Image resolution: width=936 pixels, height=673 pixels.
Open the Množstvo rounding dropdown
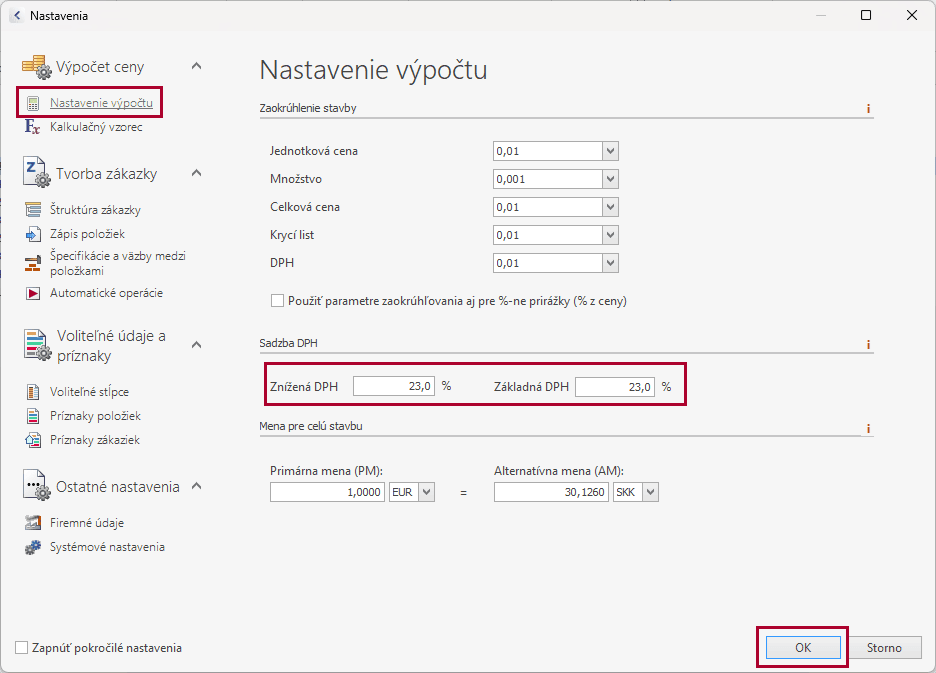pos(610,179)
